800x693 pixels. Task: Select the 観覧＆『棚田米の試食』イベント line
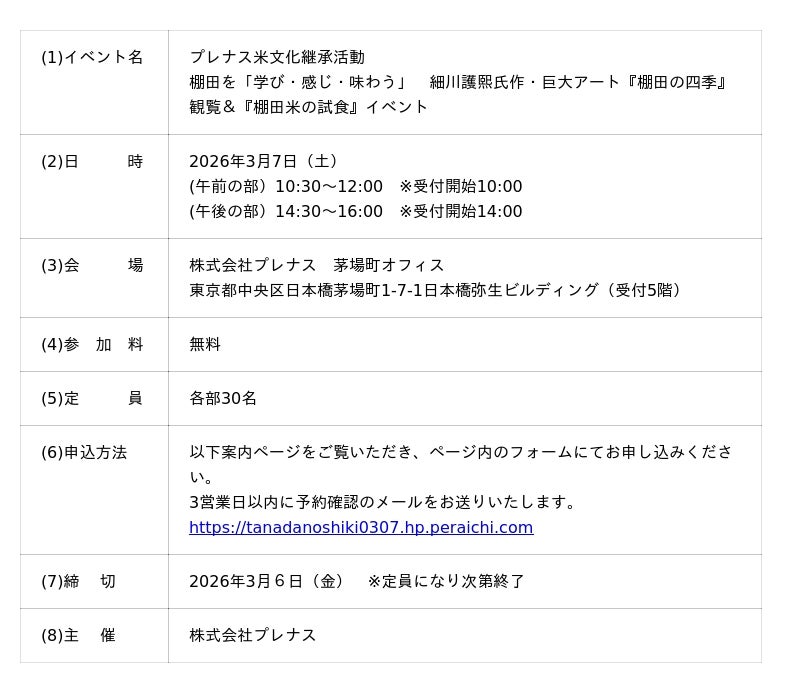308,107
